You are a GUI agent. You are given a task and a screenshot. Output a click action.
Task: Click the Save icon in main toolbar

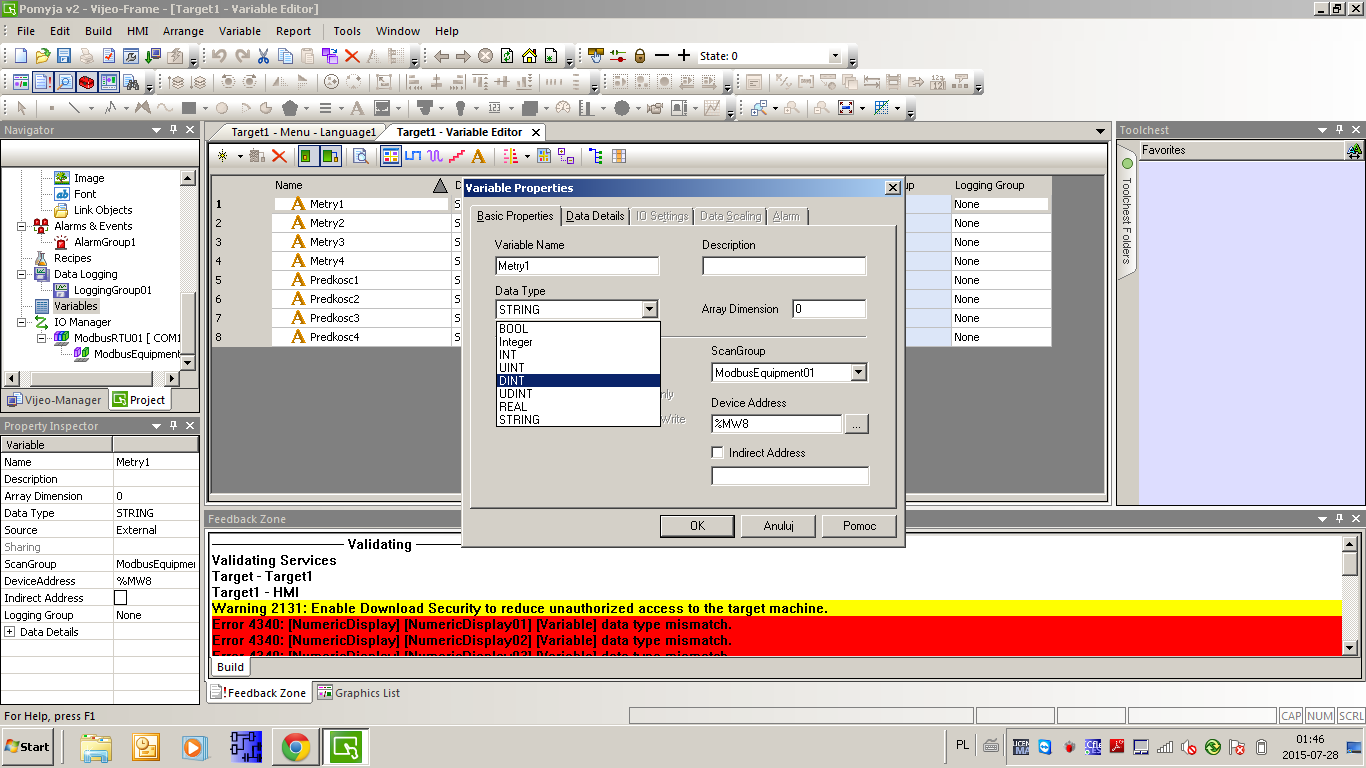tap(64, 56)
